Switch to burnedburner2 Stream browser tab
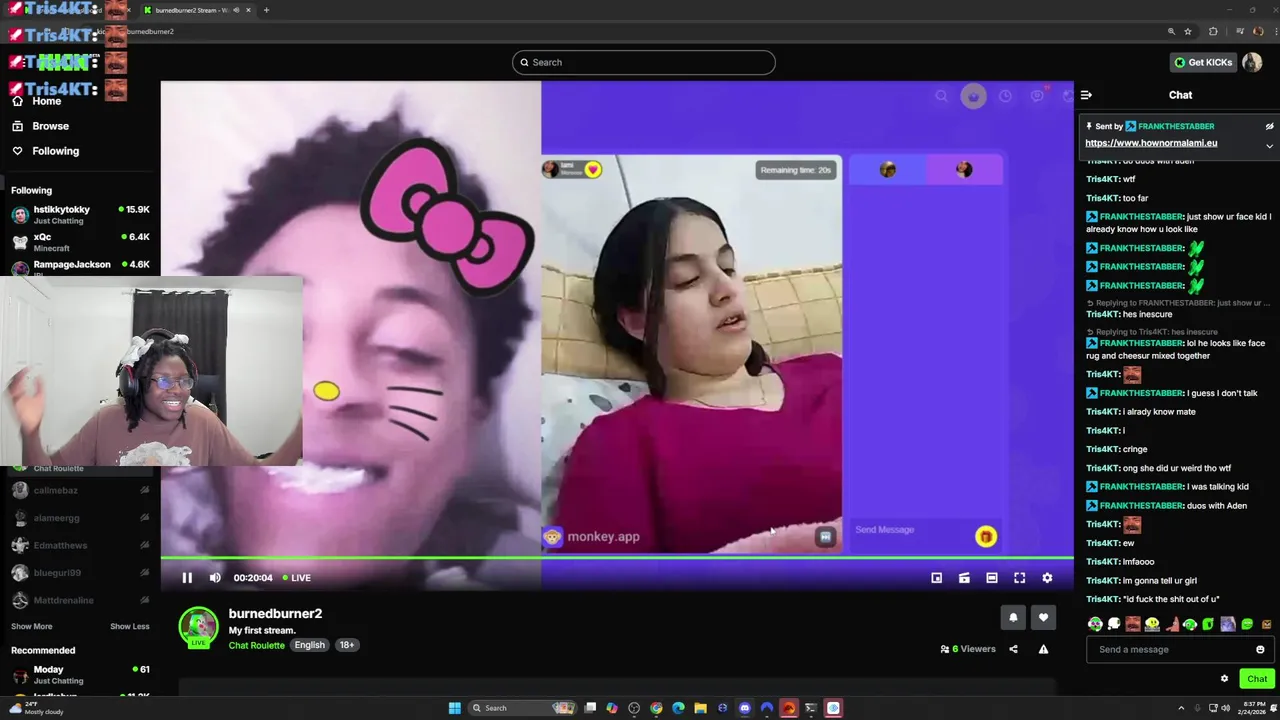 (196, 10)
